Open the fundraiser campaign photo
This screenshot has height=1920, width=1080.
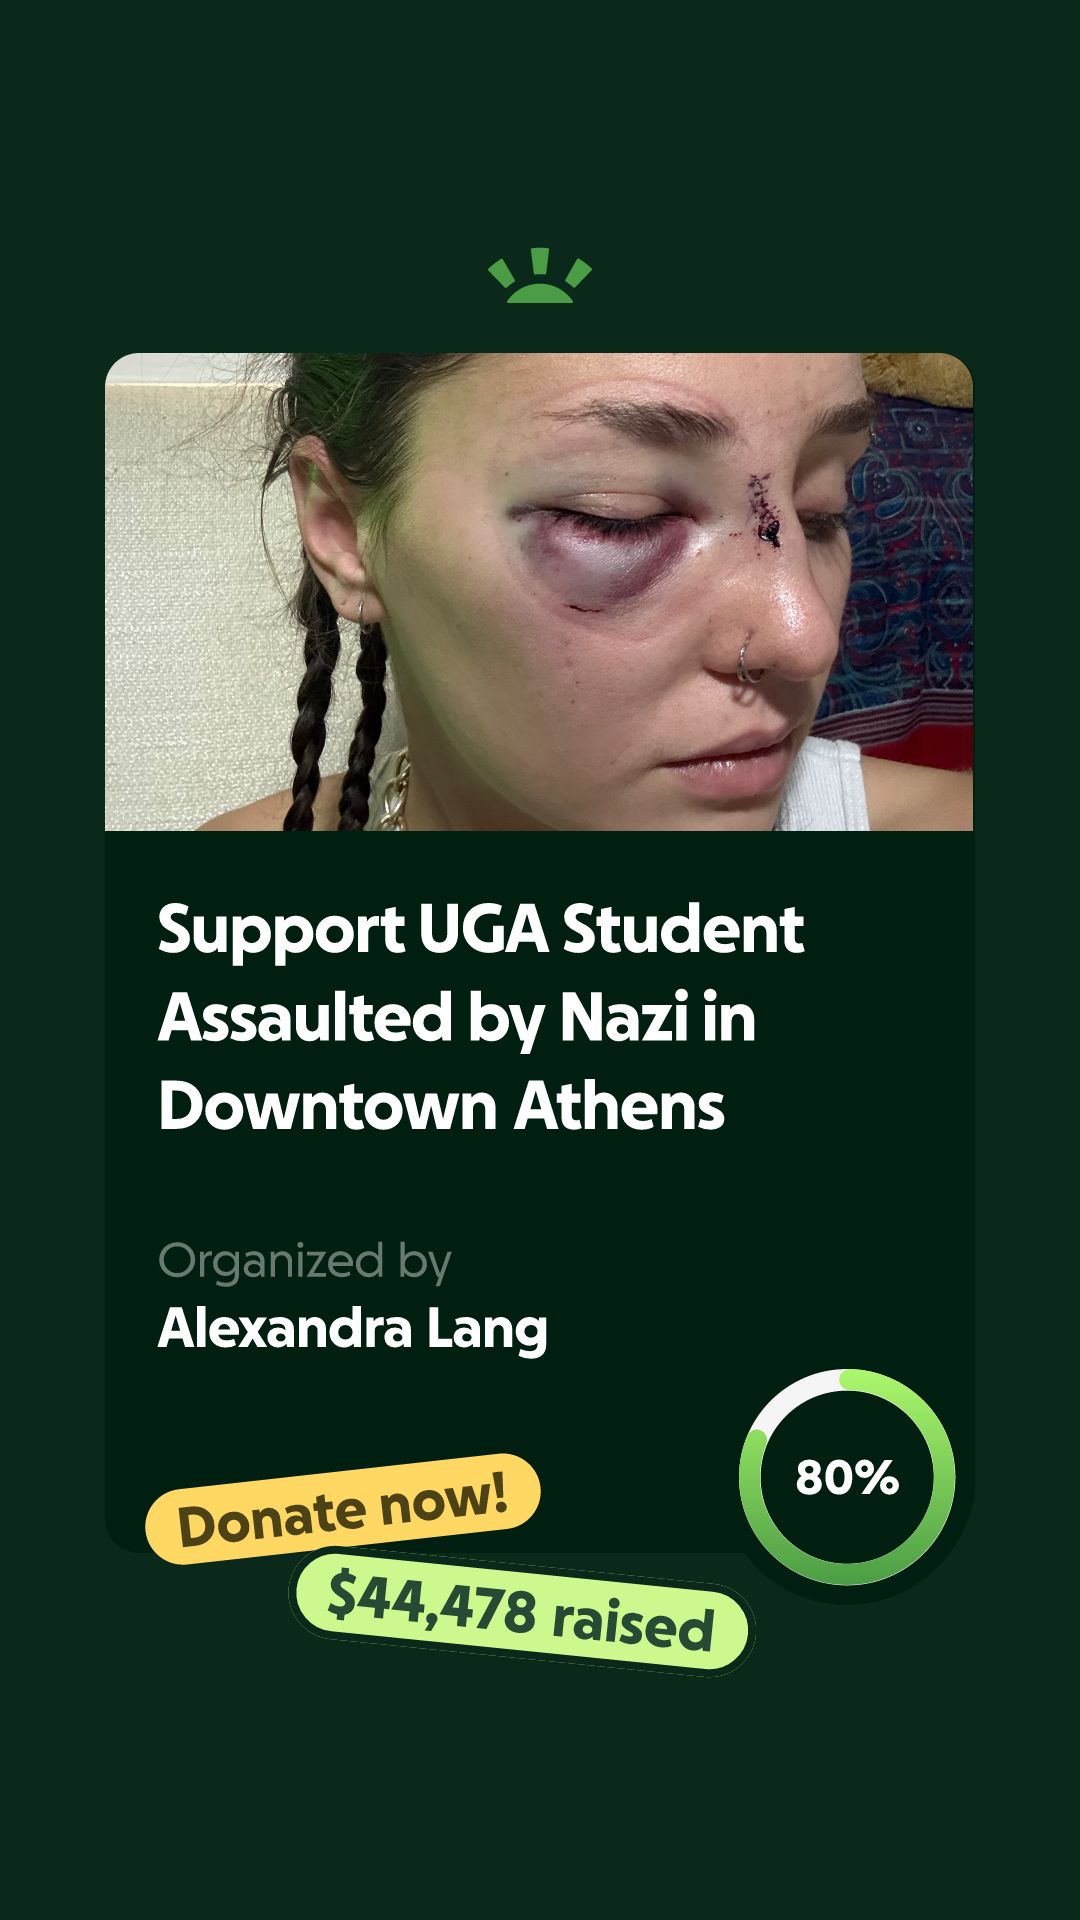[x=539, y=592]
